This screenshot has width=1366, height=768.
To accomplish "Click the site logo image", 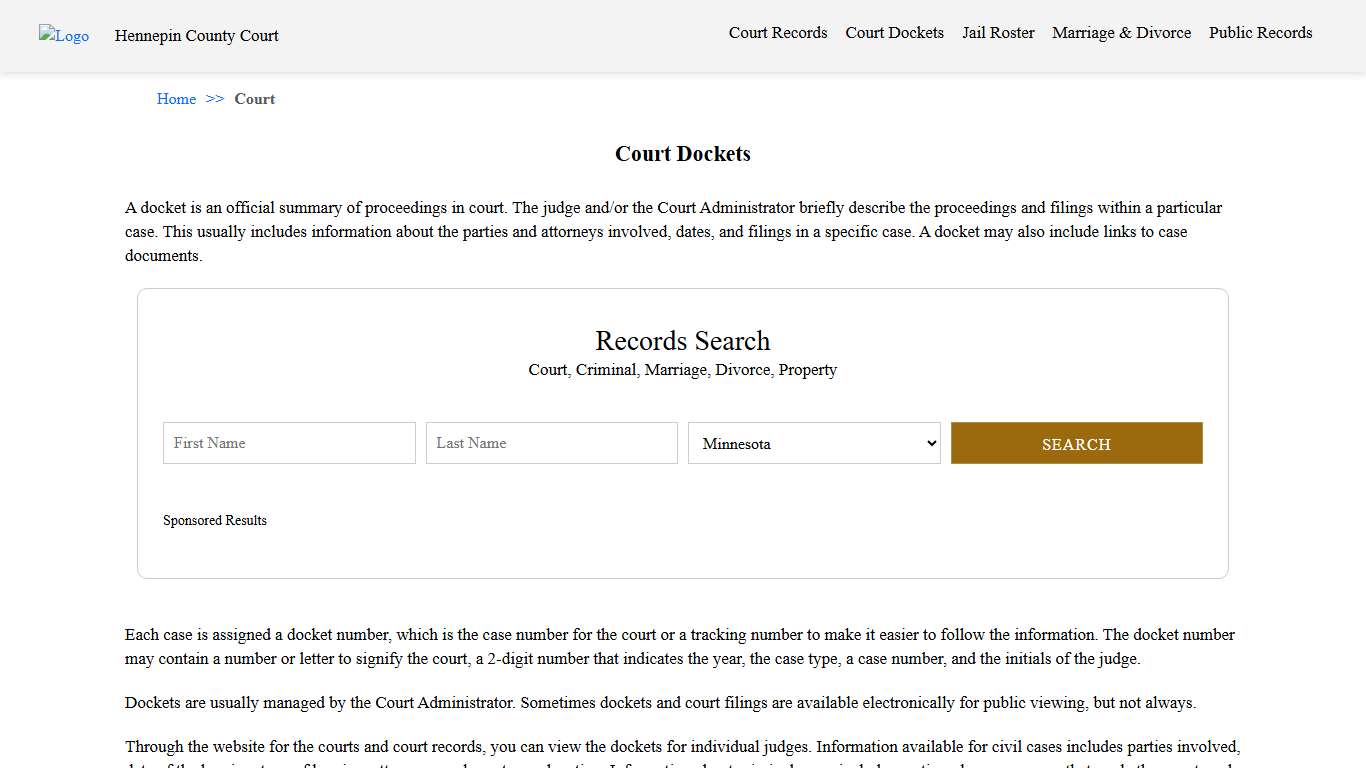I will [x=63, y=36].
